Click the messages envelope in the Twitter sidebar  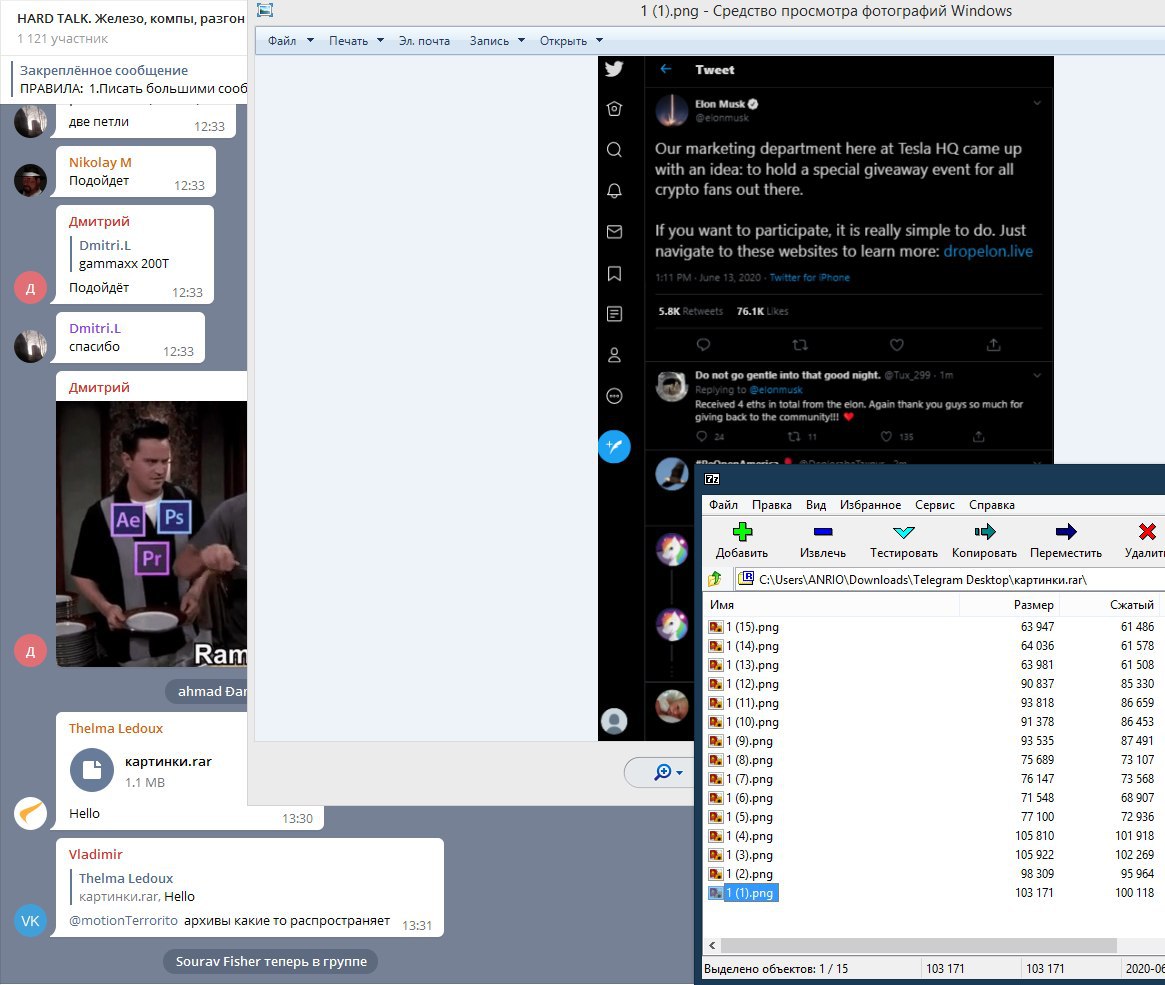coord(614,232)
